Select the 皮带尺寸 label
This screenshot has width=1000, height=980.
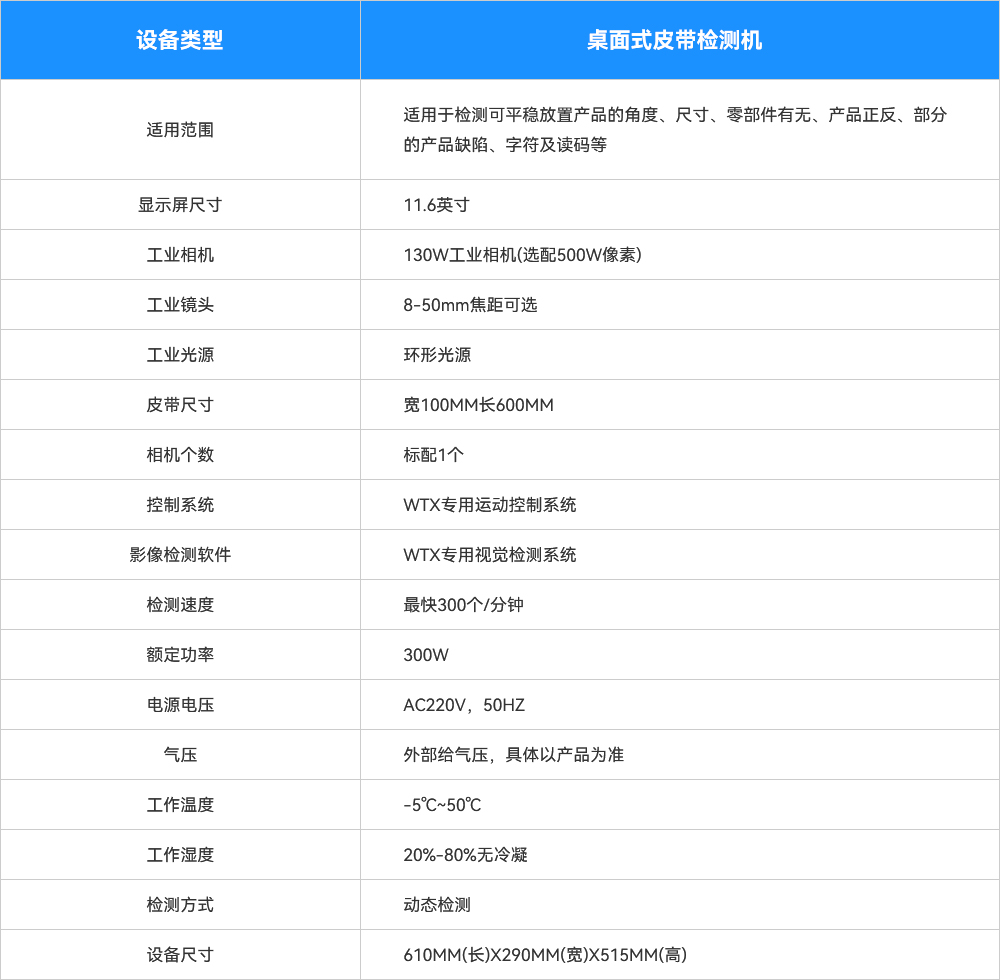pyautogui.click(x=180, y=405)
